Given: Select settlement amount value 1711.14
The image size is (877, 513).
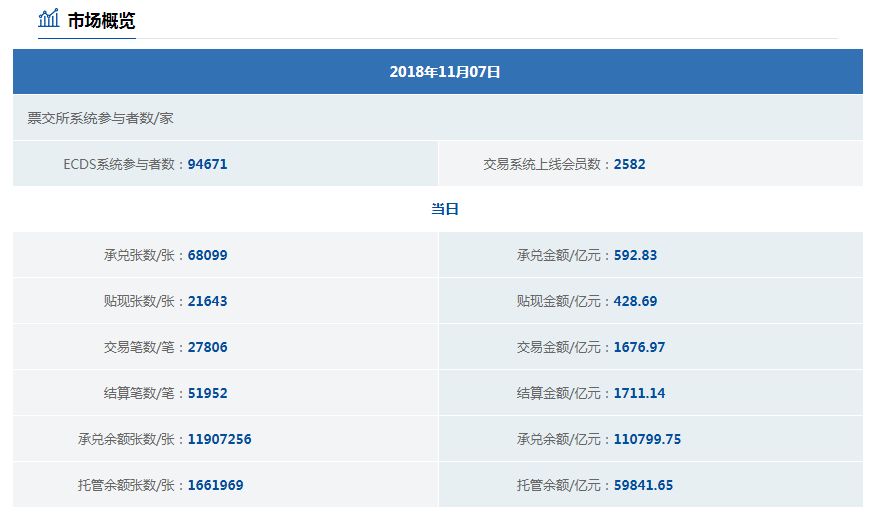Looking at the screenshot, I should click(639, 393).
